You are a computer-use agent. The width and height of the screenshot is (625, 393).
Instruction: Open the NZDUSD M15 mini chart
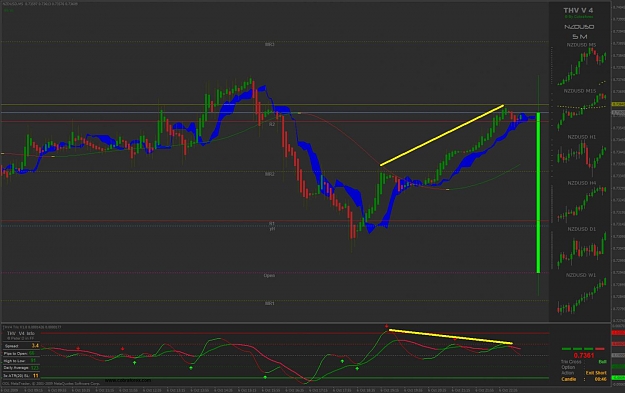(581, 111)
